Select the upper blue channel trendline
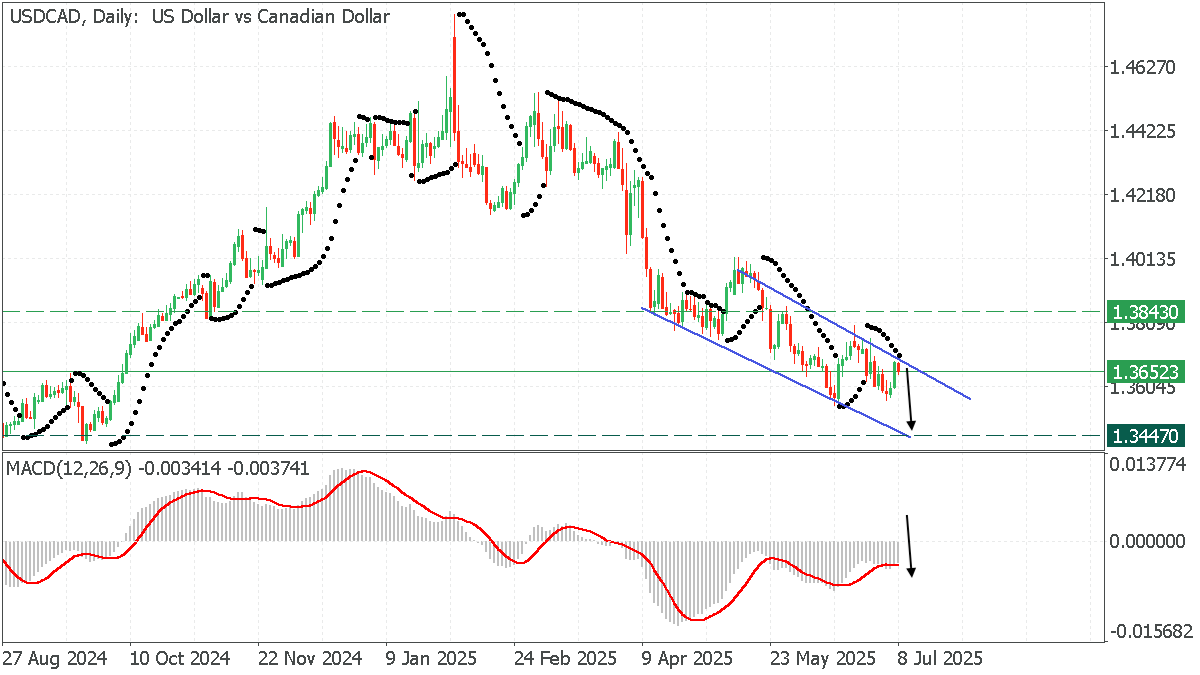 [853, 333]
